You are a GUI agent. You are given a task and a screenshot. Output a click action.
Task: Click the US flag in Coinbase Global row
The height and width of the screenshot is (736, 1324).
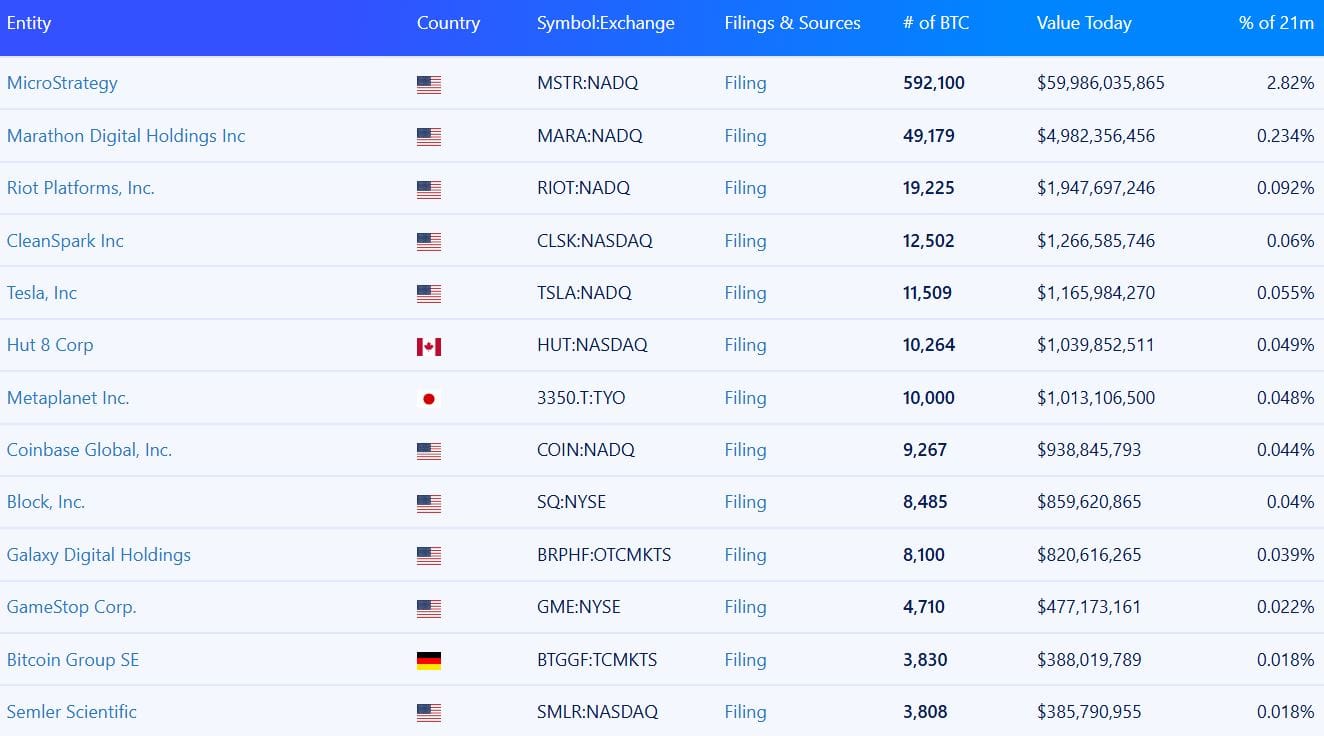click(429, 451)
